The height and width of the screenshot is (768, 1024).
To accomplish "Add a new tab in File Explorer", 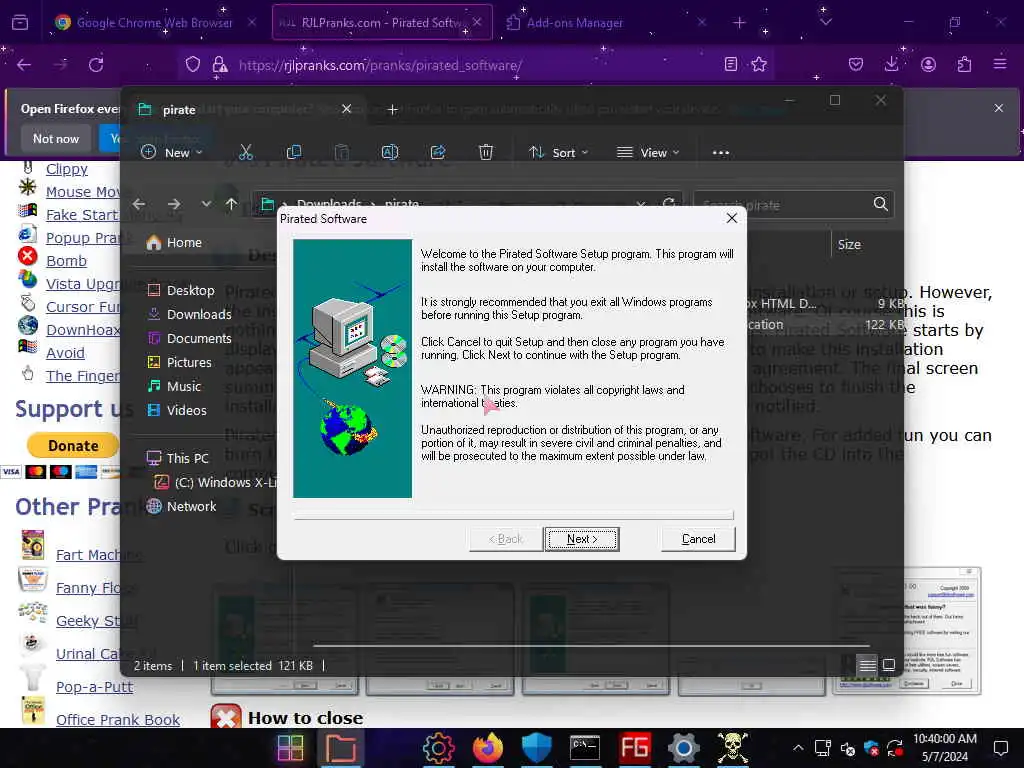I will coord(392,110).
